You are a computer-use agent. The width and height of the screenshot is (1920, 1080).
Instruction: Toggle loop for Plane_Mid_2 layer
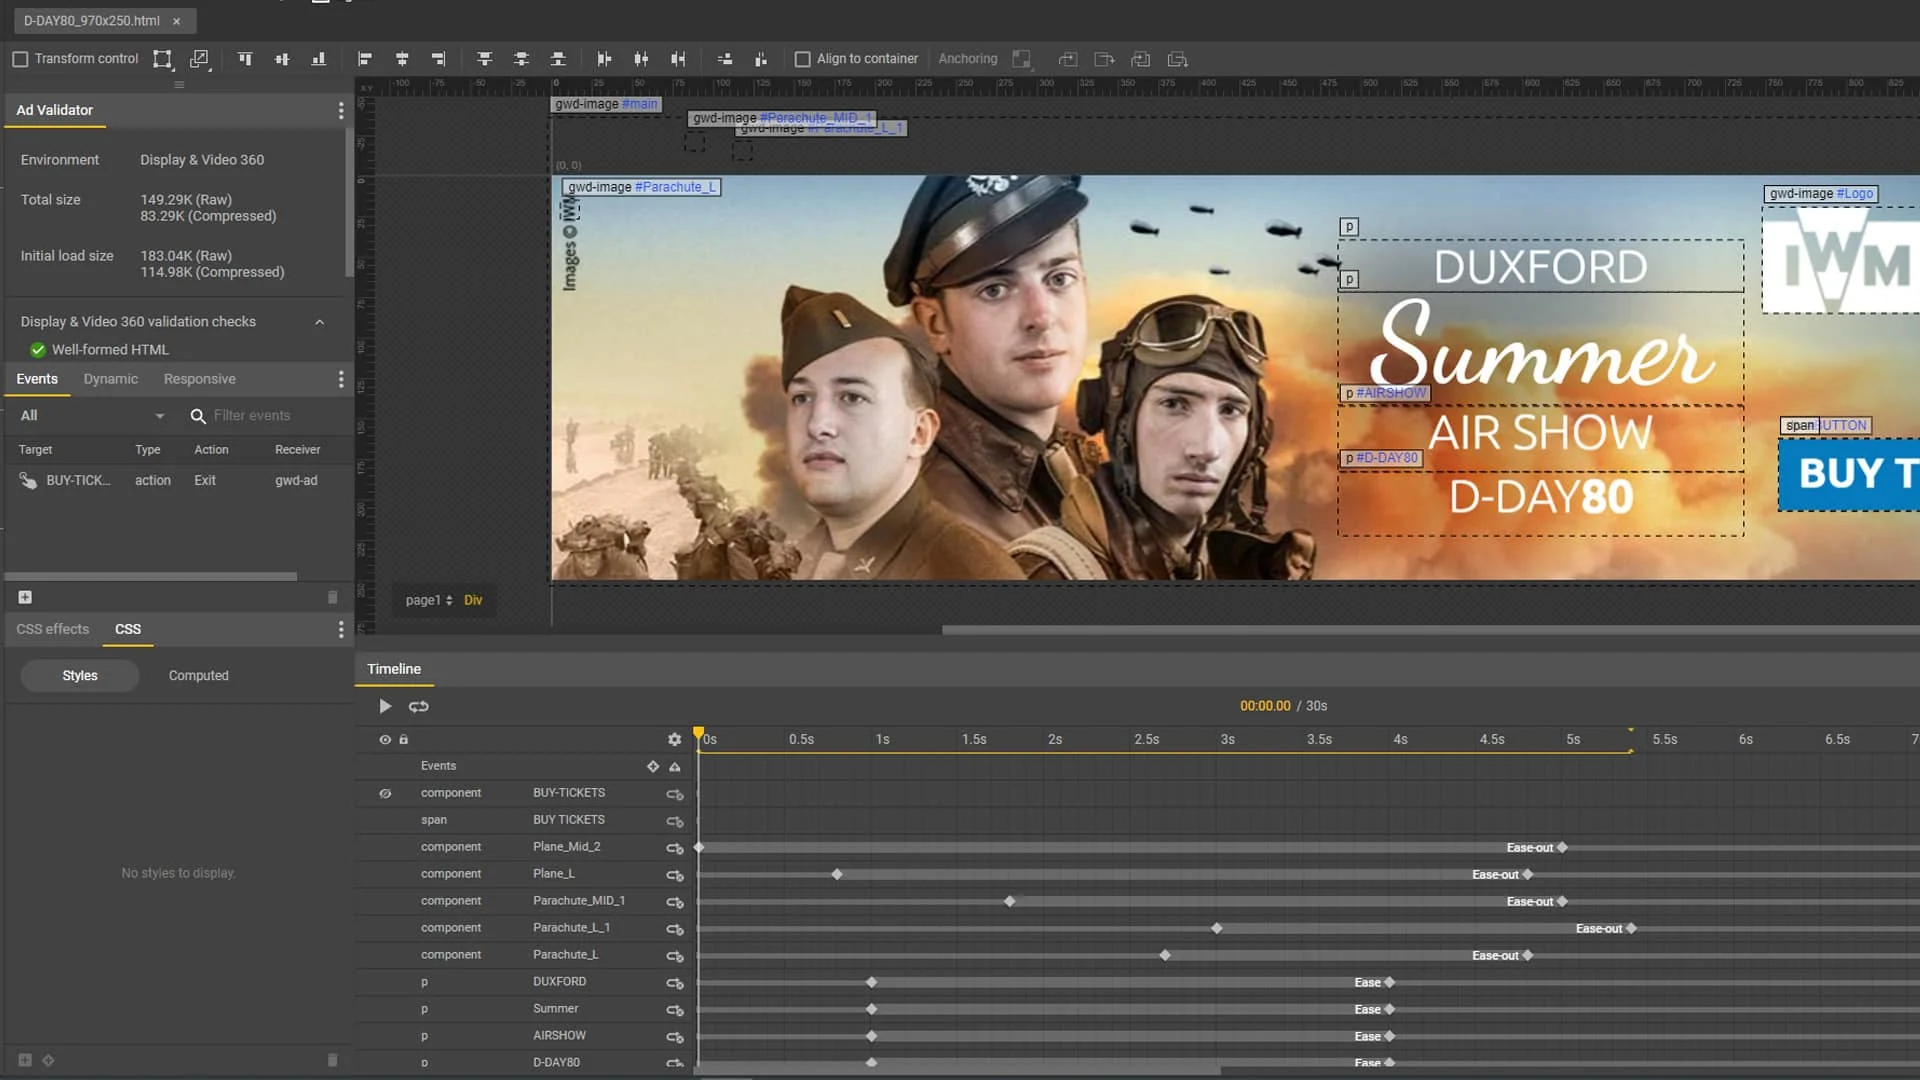click(675, 848)
